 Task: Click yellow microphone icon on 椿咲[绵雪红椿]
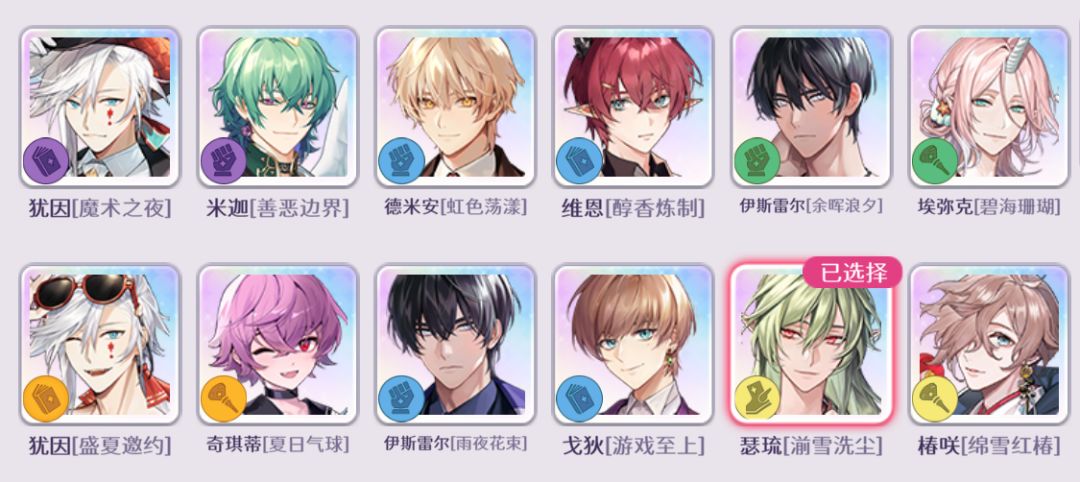[935, 399]
